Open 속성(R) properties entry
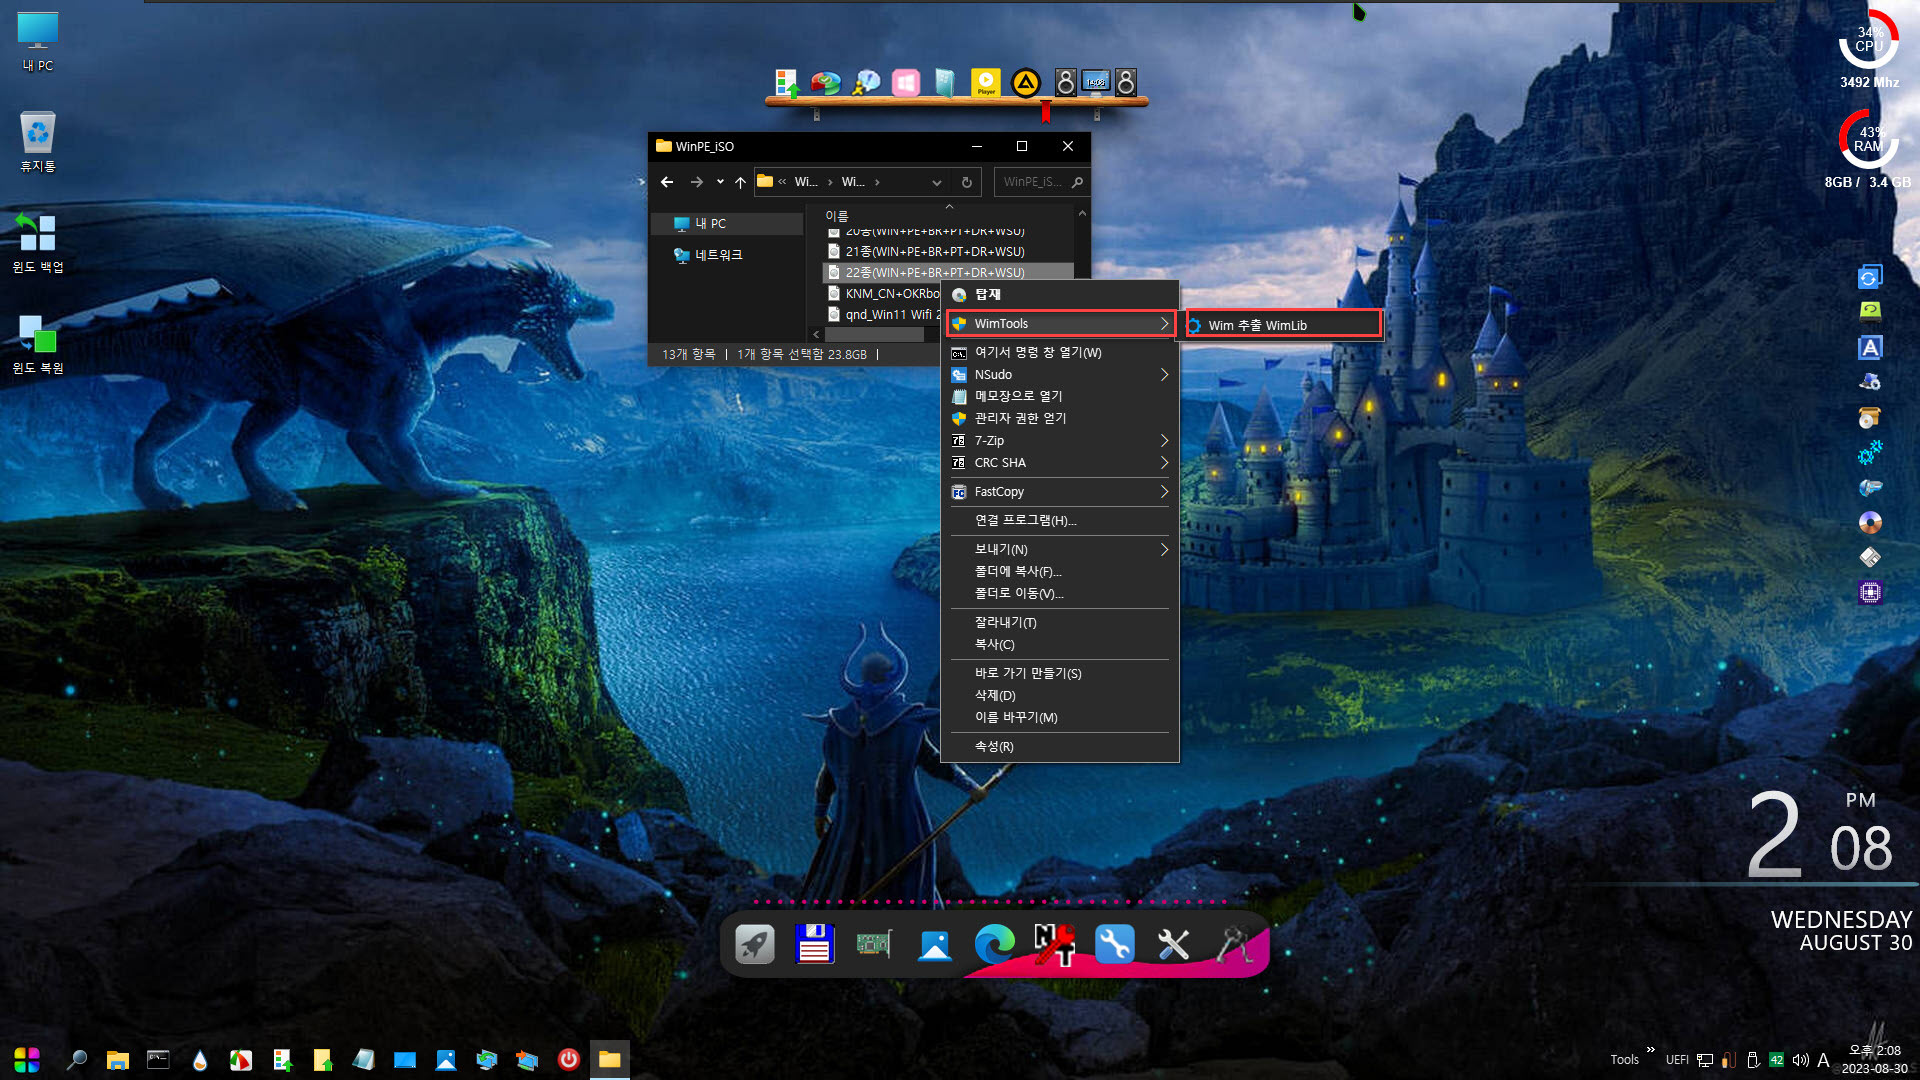This screenshot has height=1080, width=1920. pos(1061,747)
